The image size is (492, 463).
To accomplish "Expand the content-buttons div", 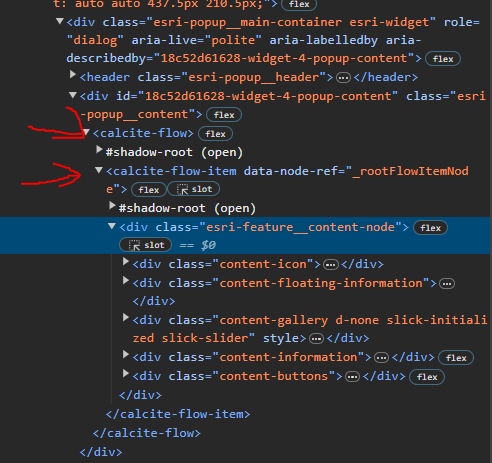I will (125, 374).
